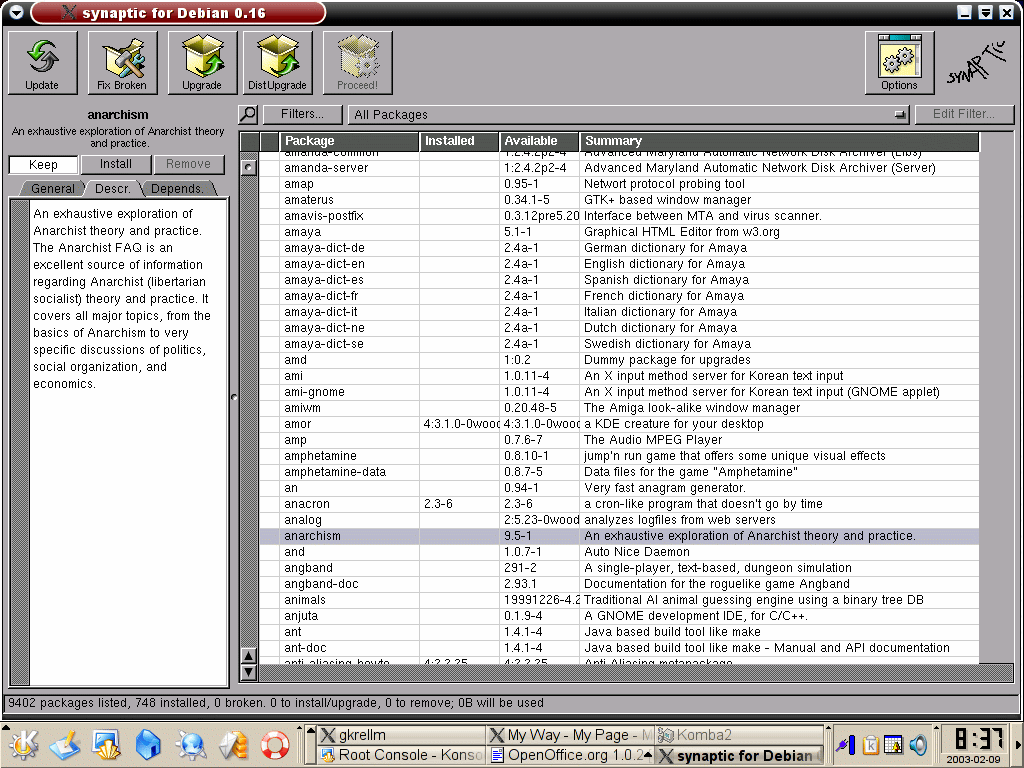
Task: Open the home folder panel icon
Action: point(148,744)
